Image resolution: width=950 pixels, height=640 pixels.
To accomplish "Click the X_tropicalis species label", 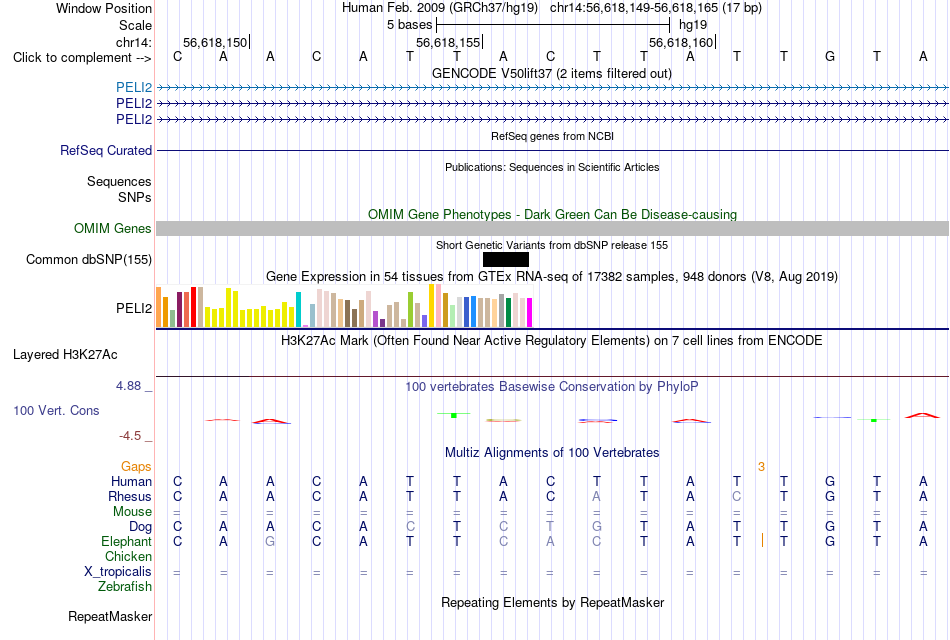I will click(x=118, y=572).
